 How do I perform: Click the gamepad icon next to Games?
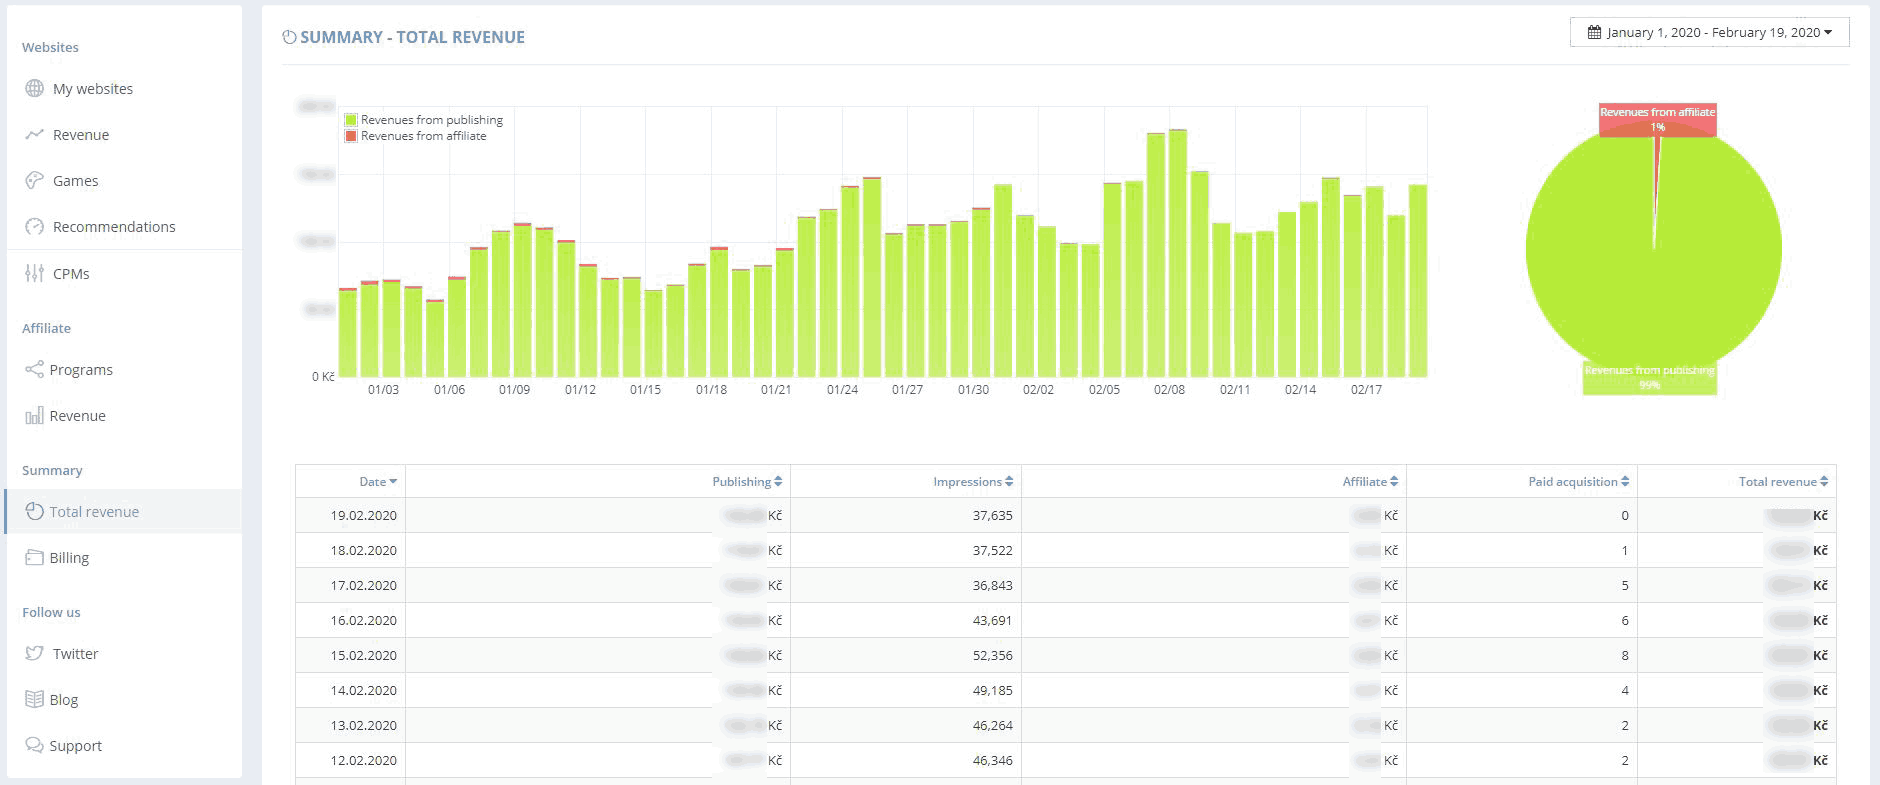[34, 180]
